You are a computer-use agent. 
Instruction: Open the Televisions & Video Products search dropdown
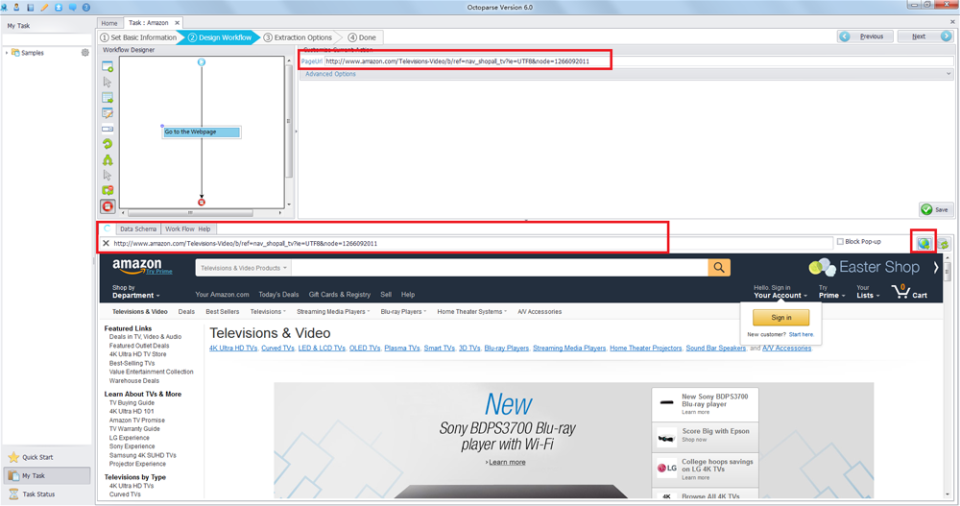(244, 268)
